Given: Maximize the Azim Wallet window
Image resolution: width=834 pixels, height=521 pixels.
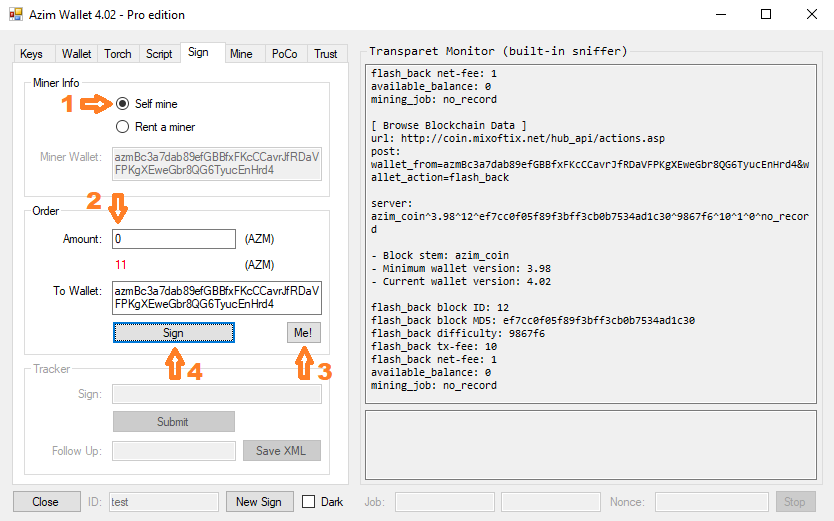Looking at the screenshot, I should (766, 14).
